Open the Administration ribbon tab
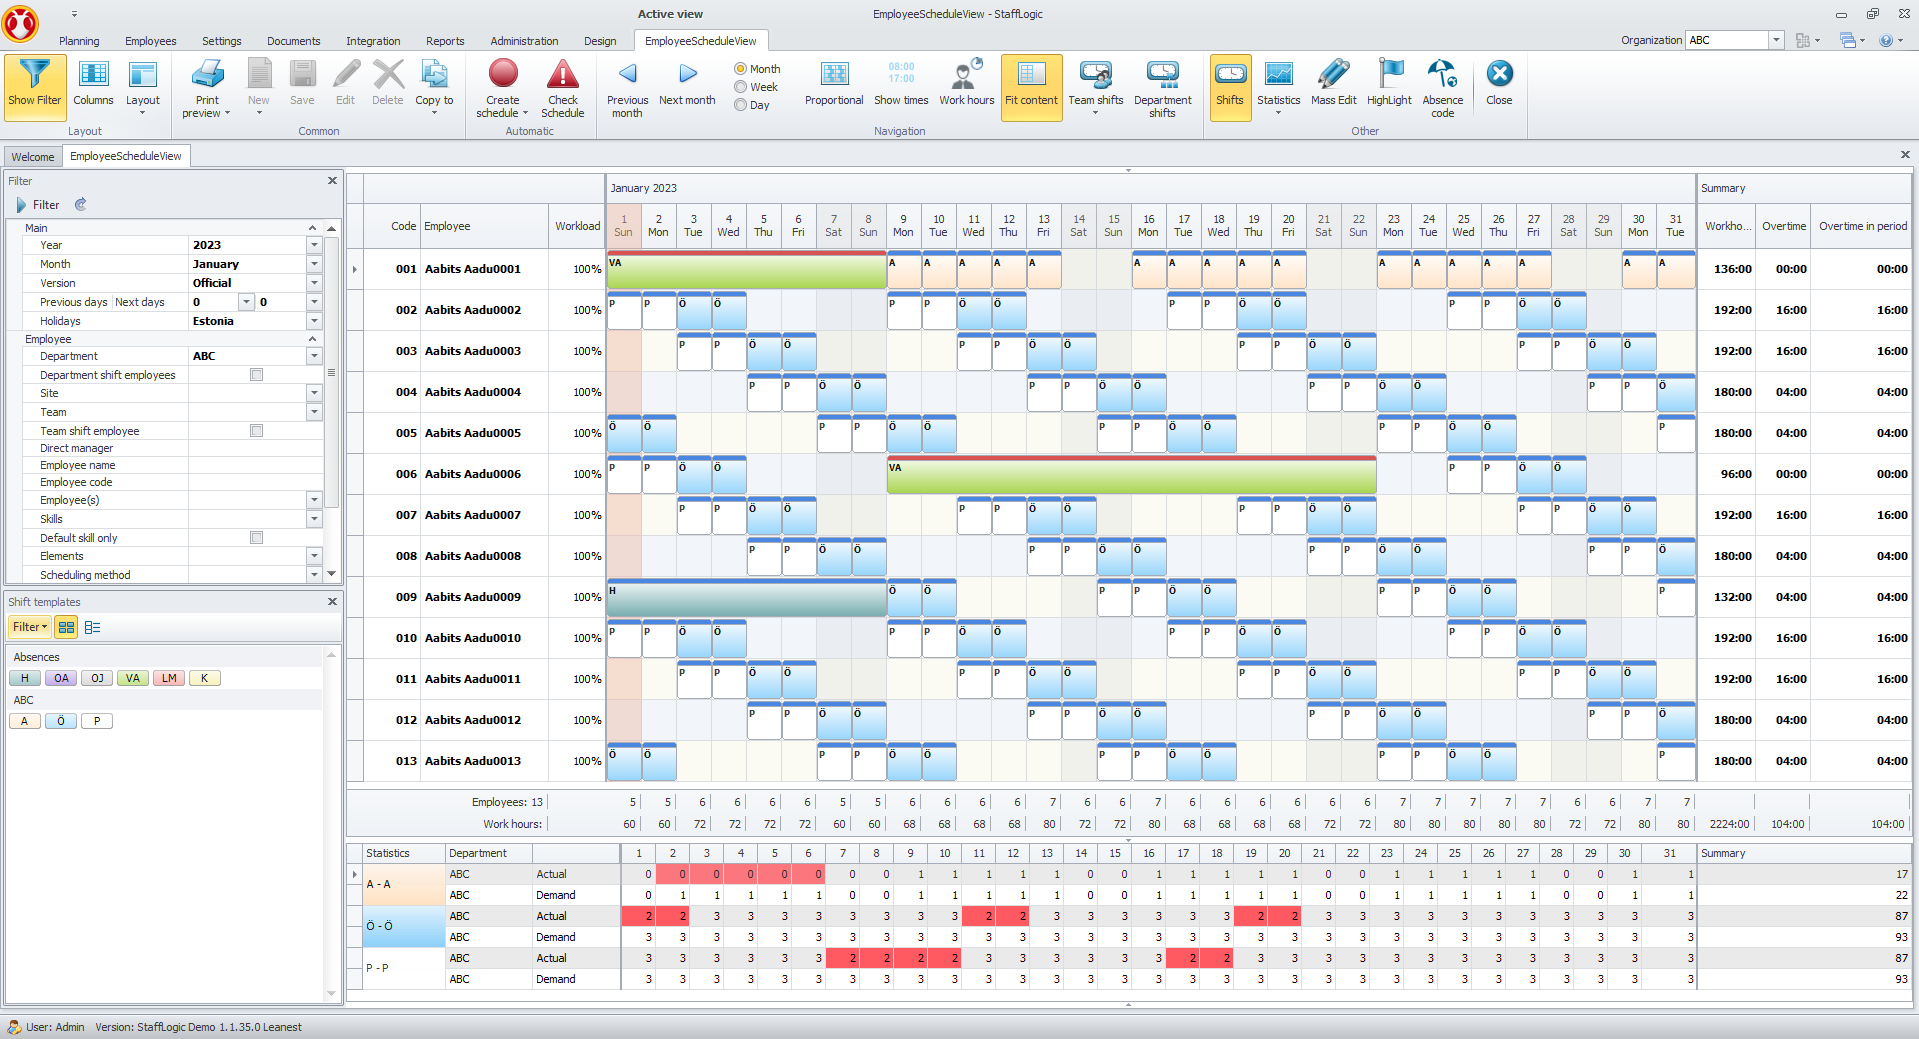 (x=524, y=41)
